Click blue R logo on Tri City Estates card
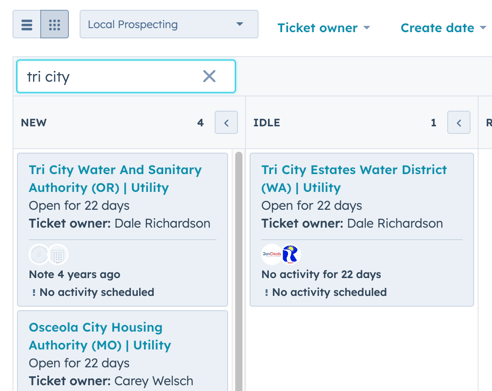Screen dimensions: 492x391 (x=290, y=254)
